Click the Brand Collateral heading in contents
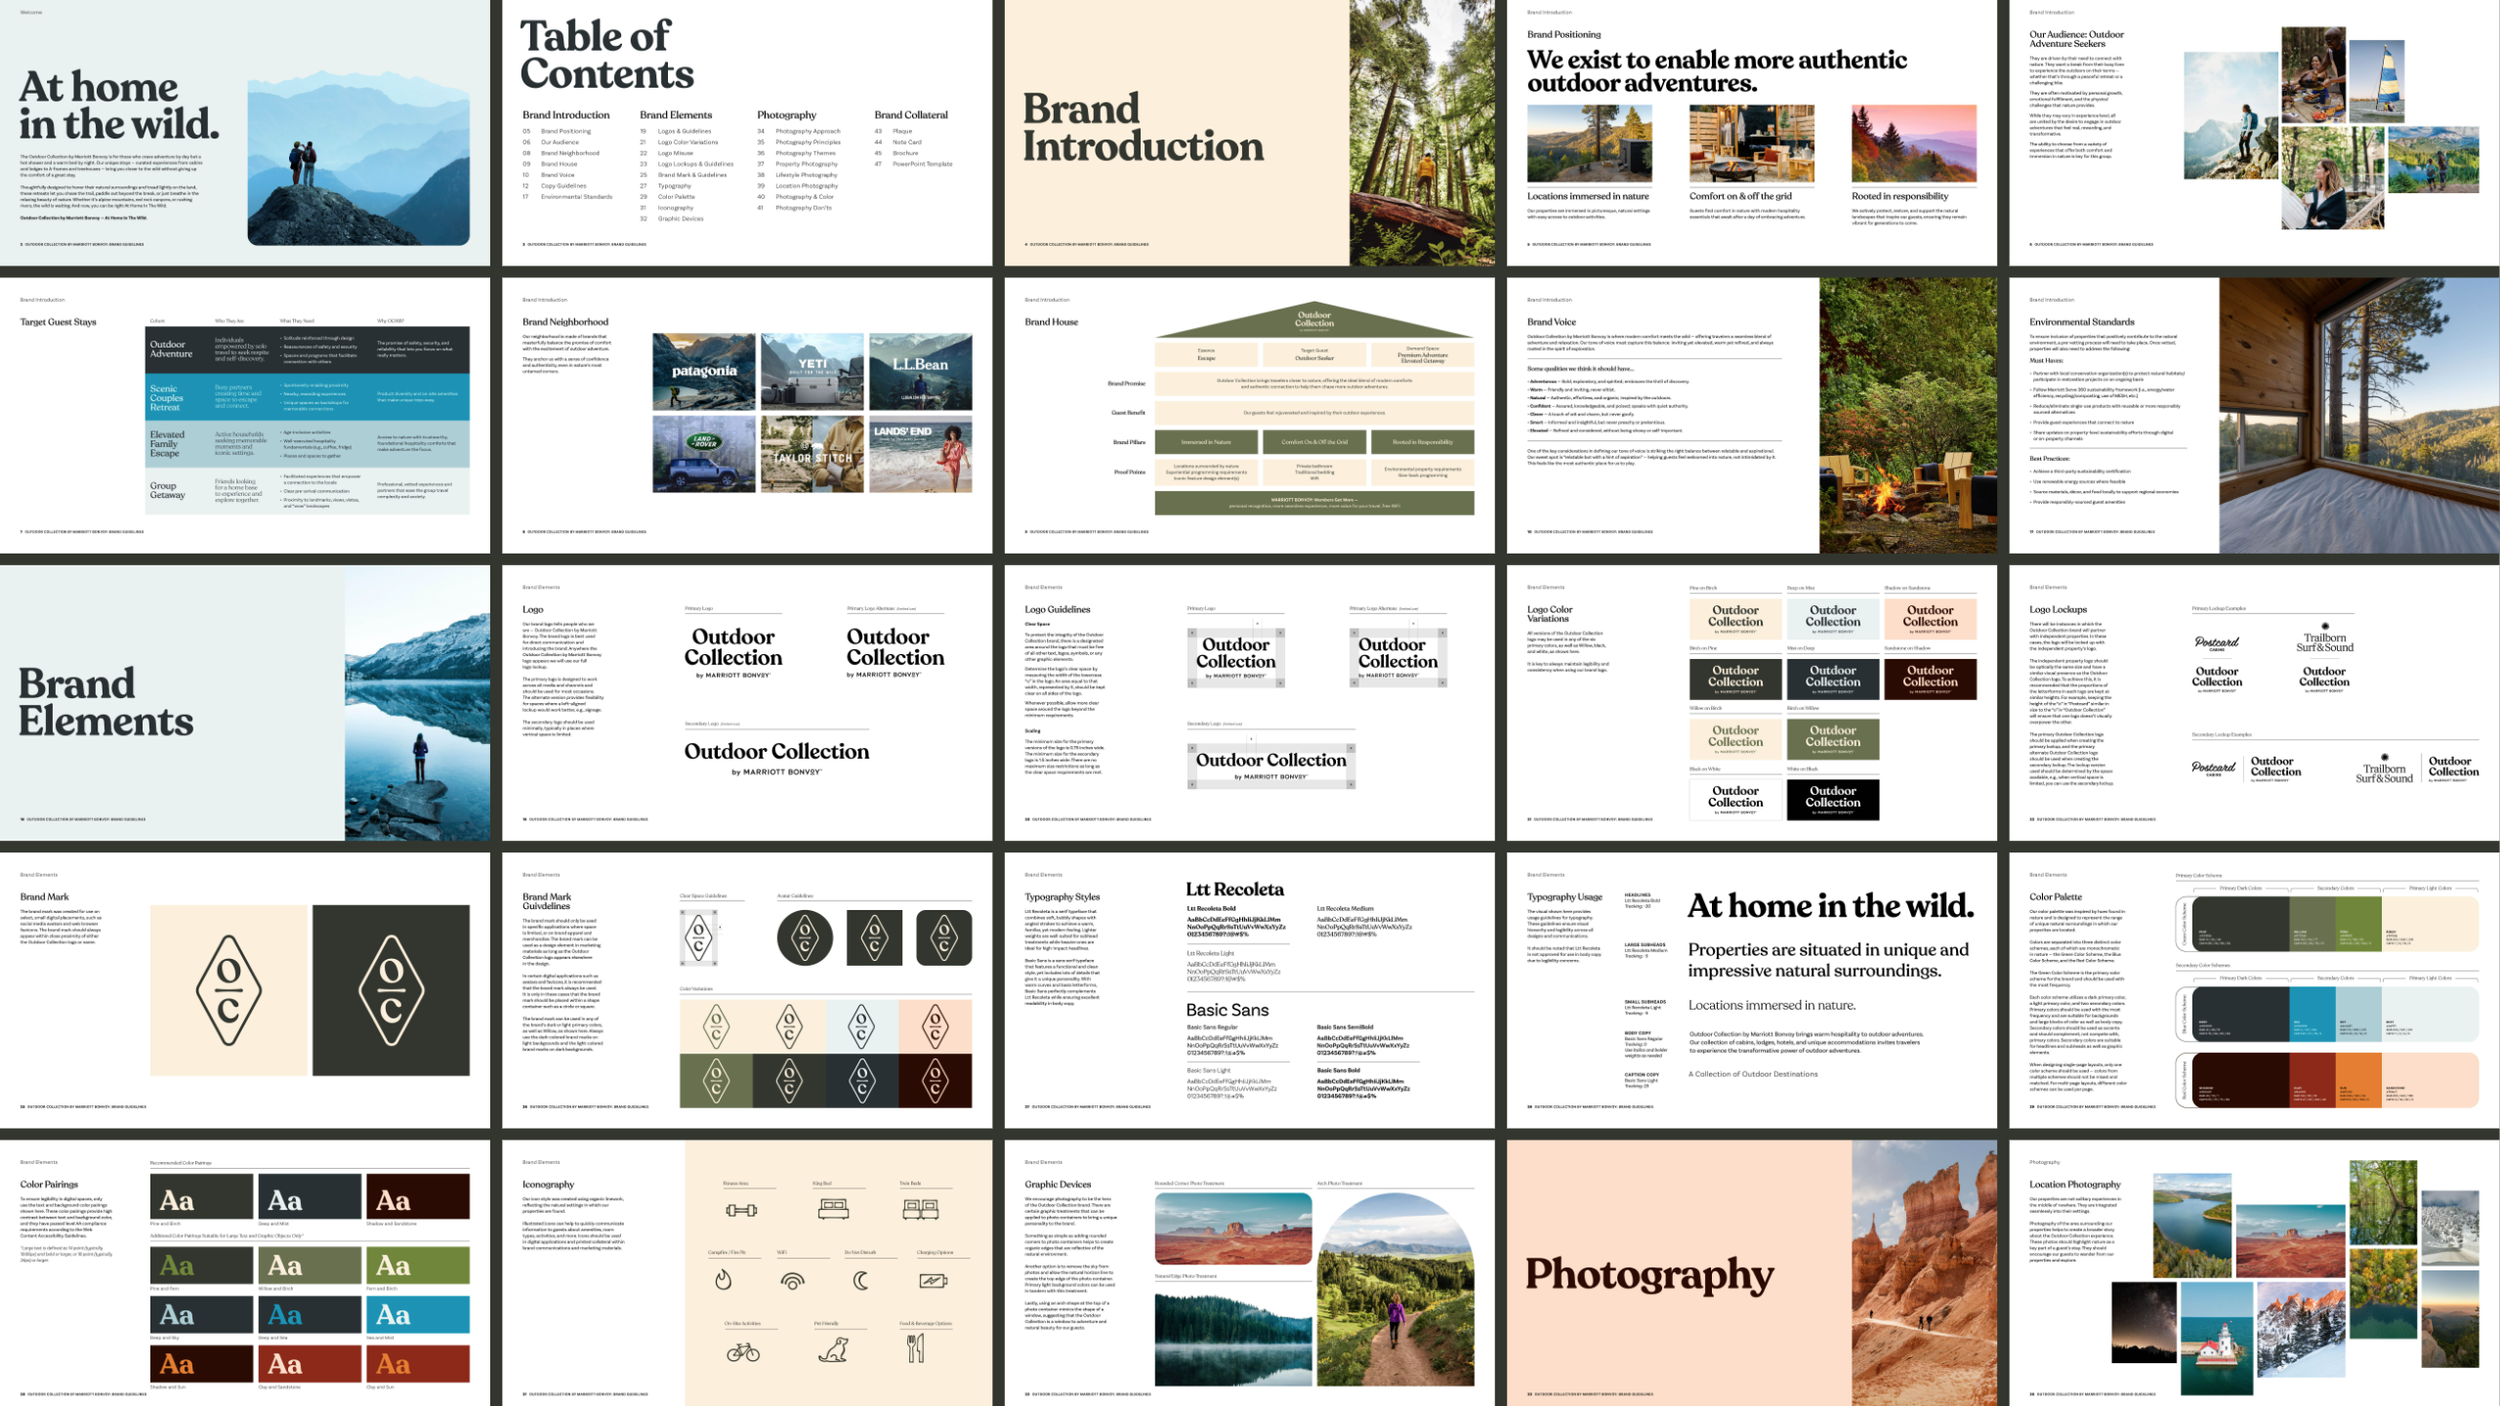The width and height of the screenshot is (2500, 1406). point(910,115)
